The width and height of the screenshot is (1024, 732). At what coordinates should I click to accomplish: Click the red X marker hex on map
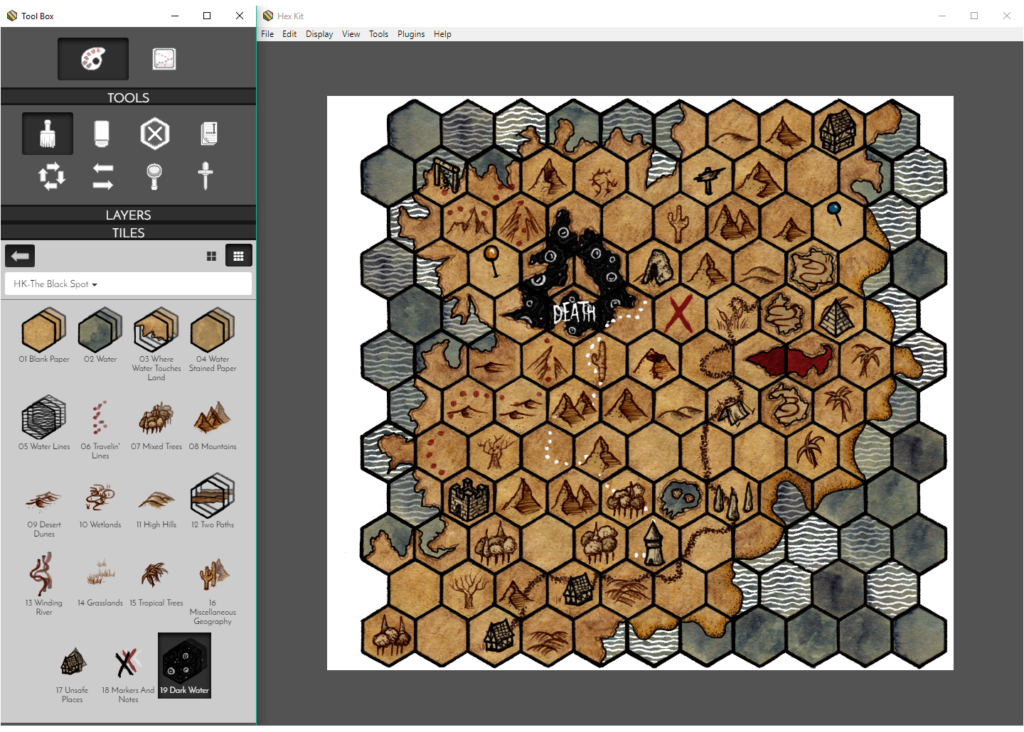coord(679,313)
